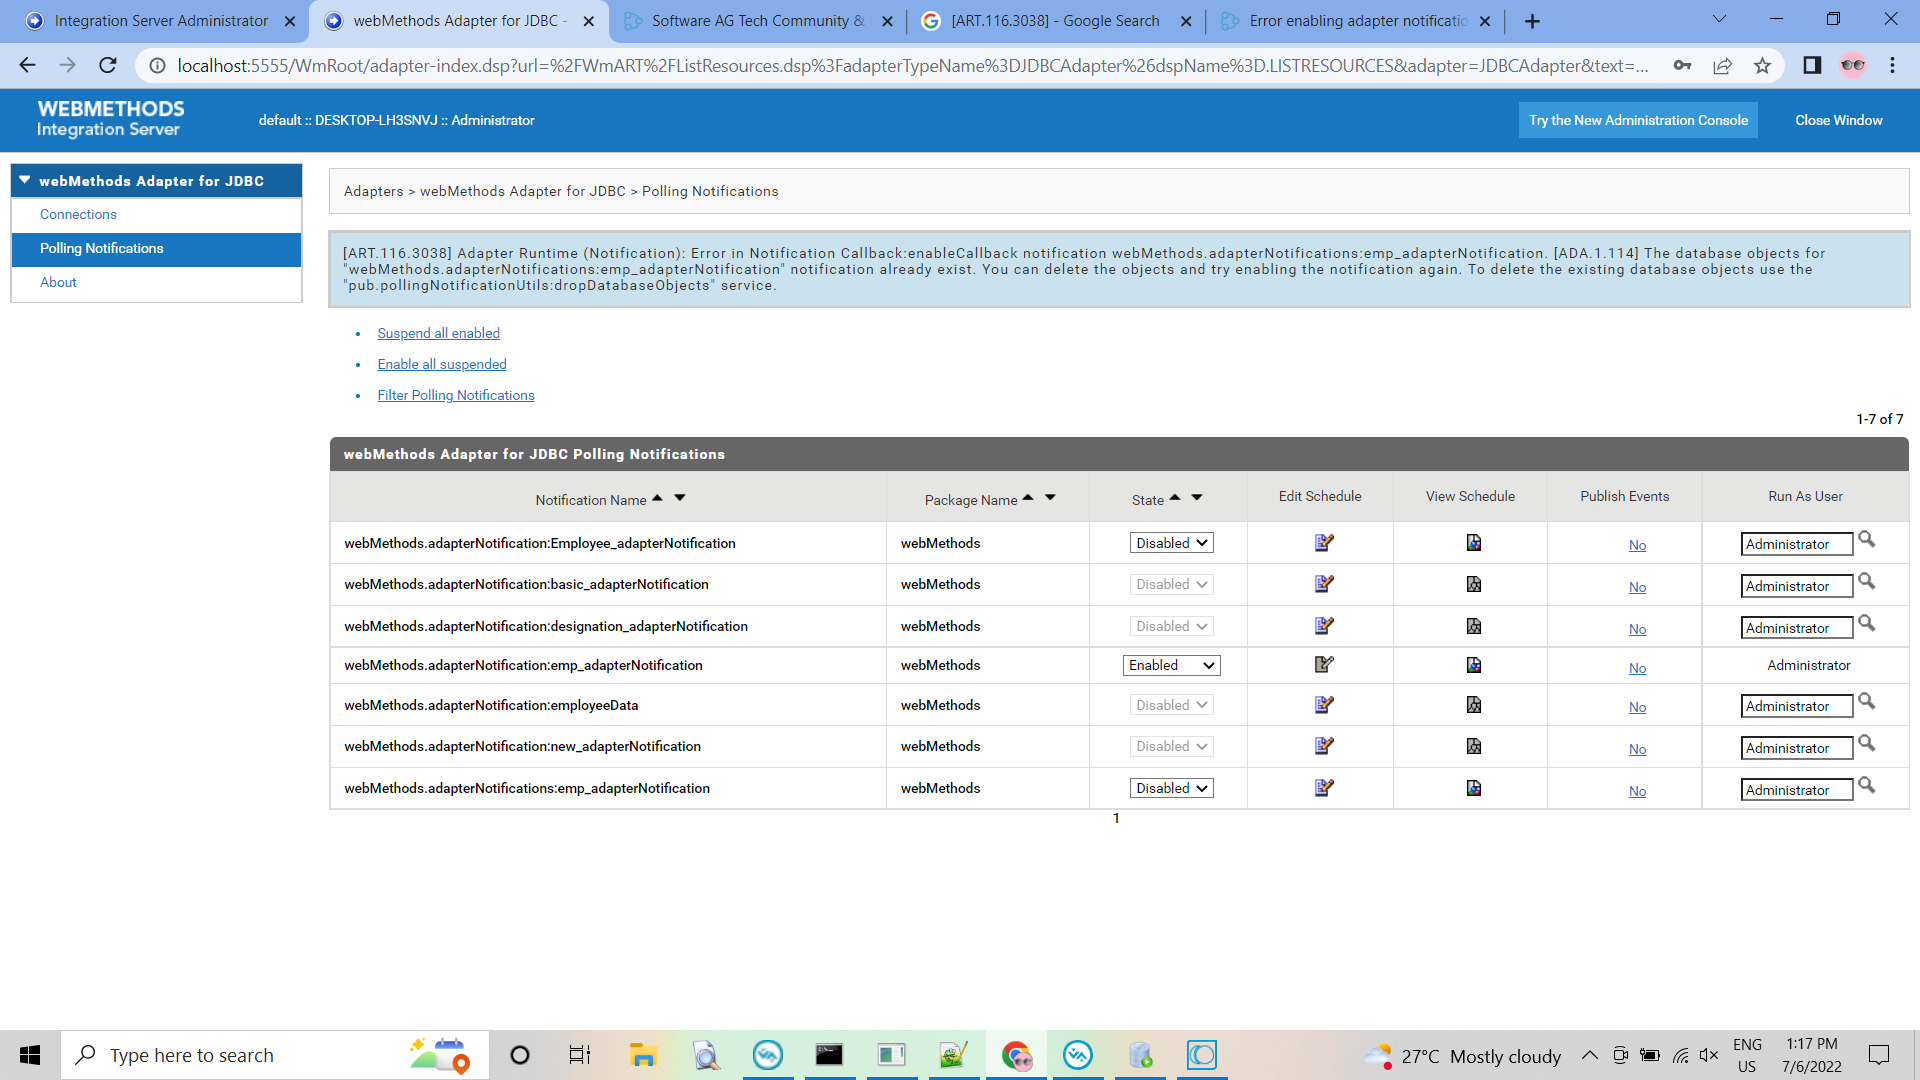Search Run As User for Employee_adapterNotification
The width and height of the screenshot is (1920, 1080).
[x=1866, y=540]
